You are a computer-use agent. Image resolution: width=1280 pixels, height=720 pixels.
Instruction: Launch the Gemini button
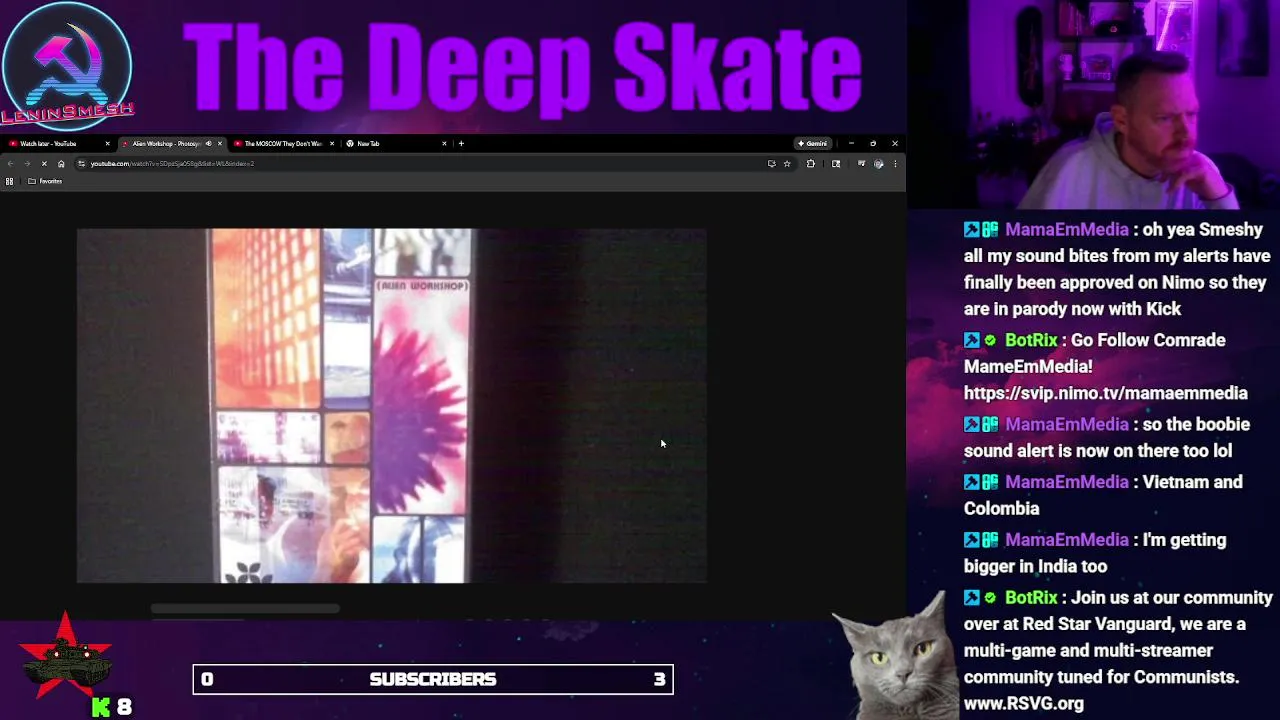pyautogui.click(x=813, y=143)
